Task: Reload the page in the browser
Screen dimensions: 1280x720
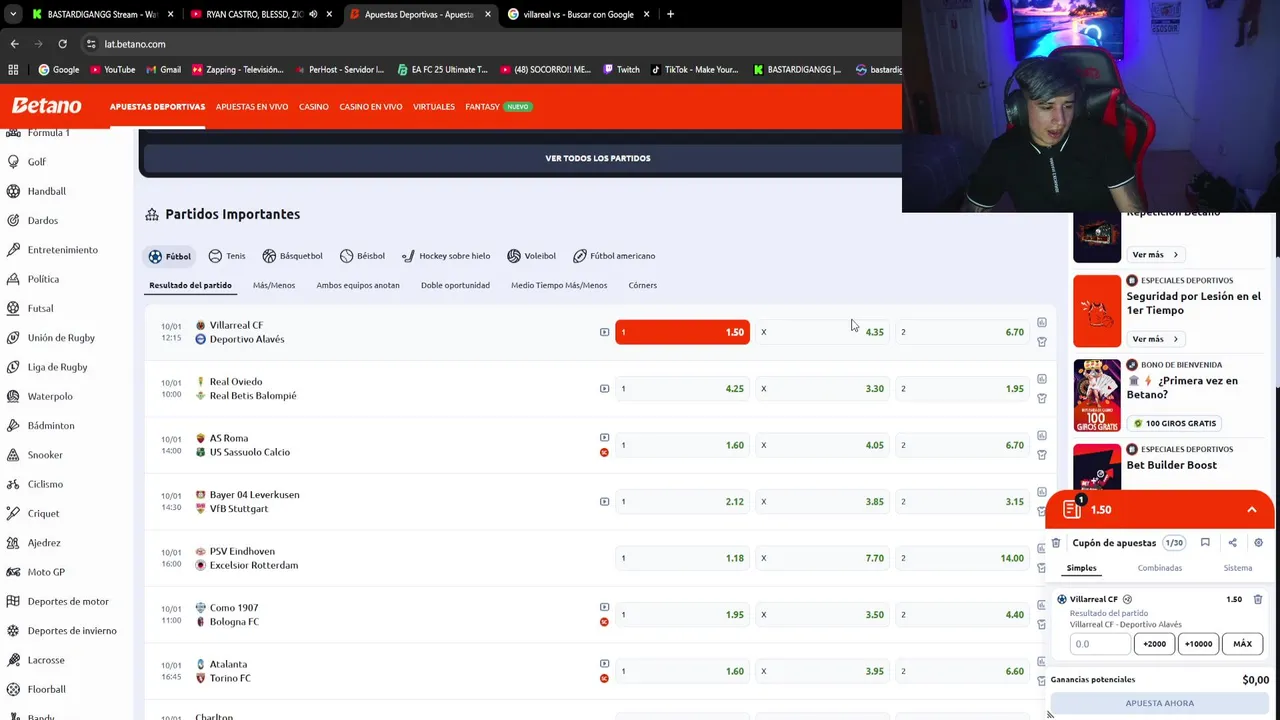Action: click(x=62, y=44)
